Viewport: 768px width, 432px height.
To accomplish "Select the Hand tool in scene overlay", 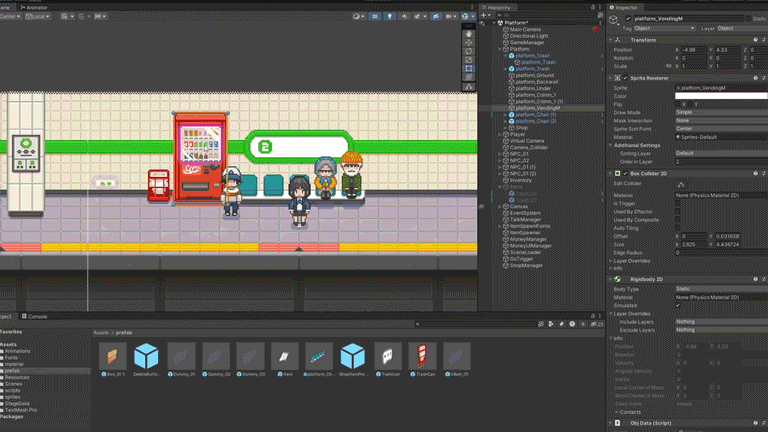I will 469,32.
